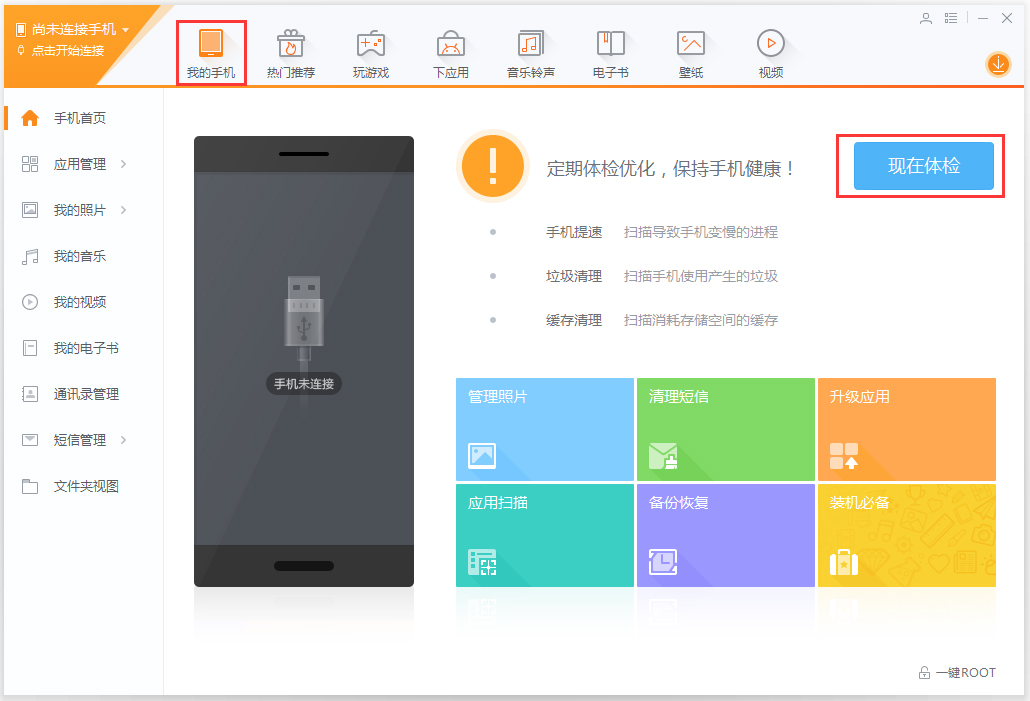Click the user account icon

[x=926, y=18]
